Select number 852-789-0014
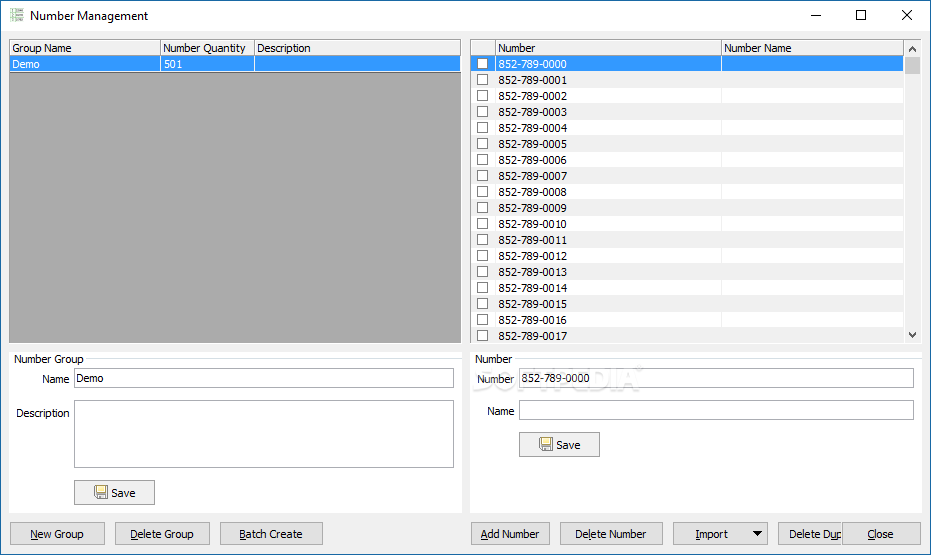Screen dimensions: 931x555 [687, 288]
